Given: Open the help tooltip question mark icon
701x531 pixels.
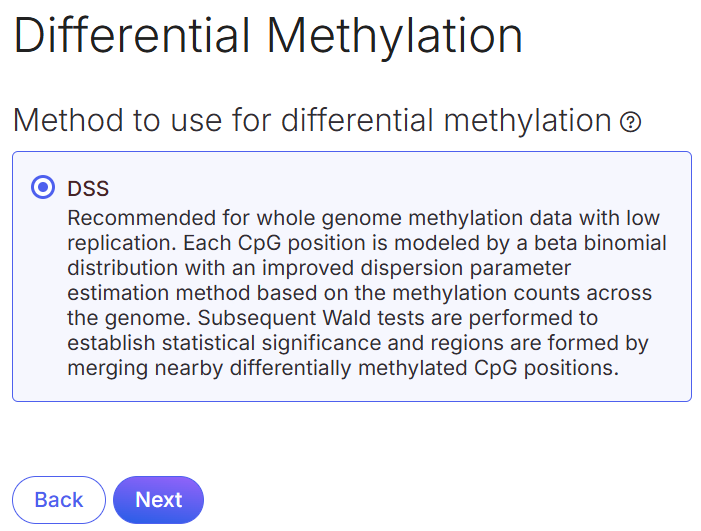Looking at the screenshot, I should (630, 122).
